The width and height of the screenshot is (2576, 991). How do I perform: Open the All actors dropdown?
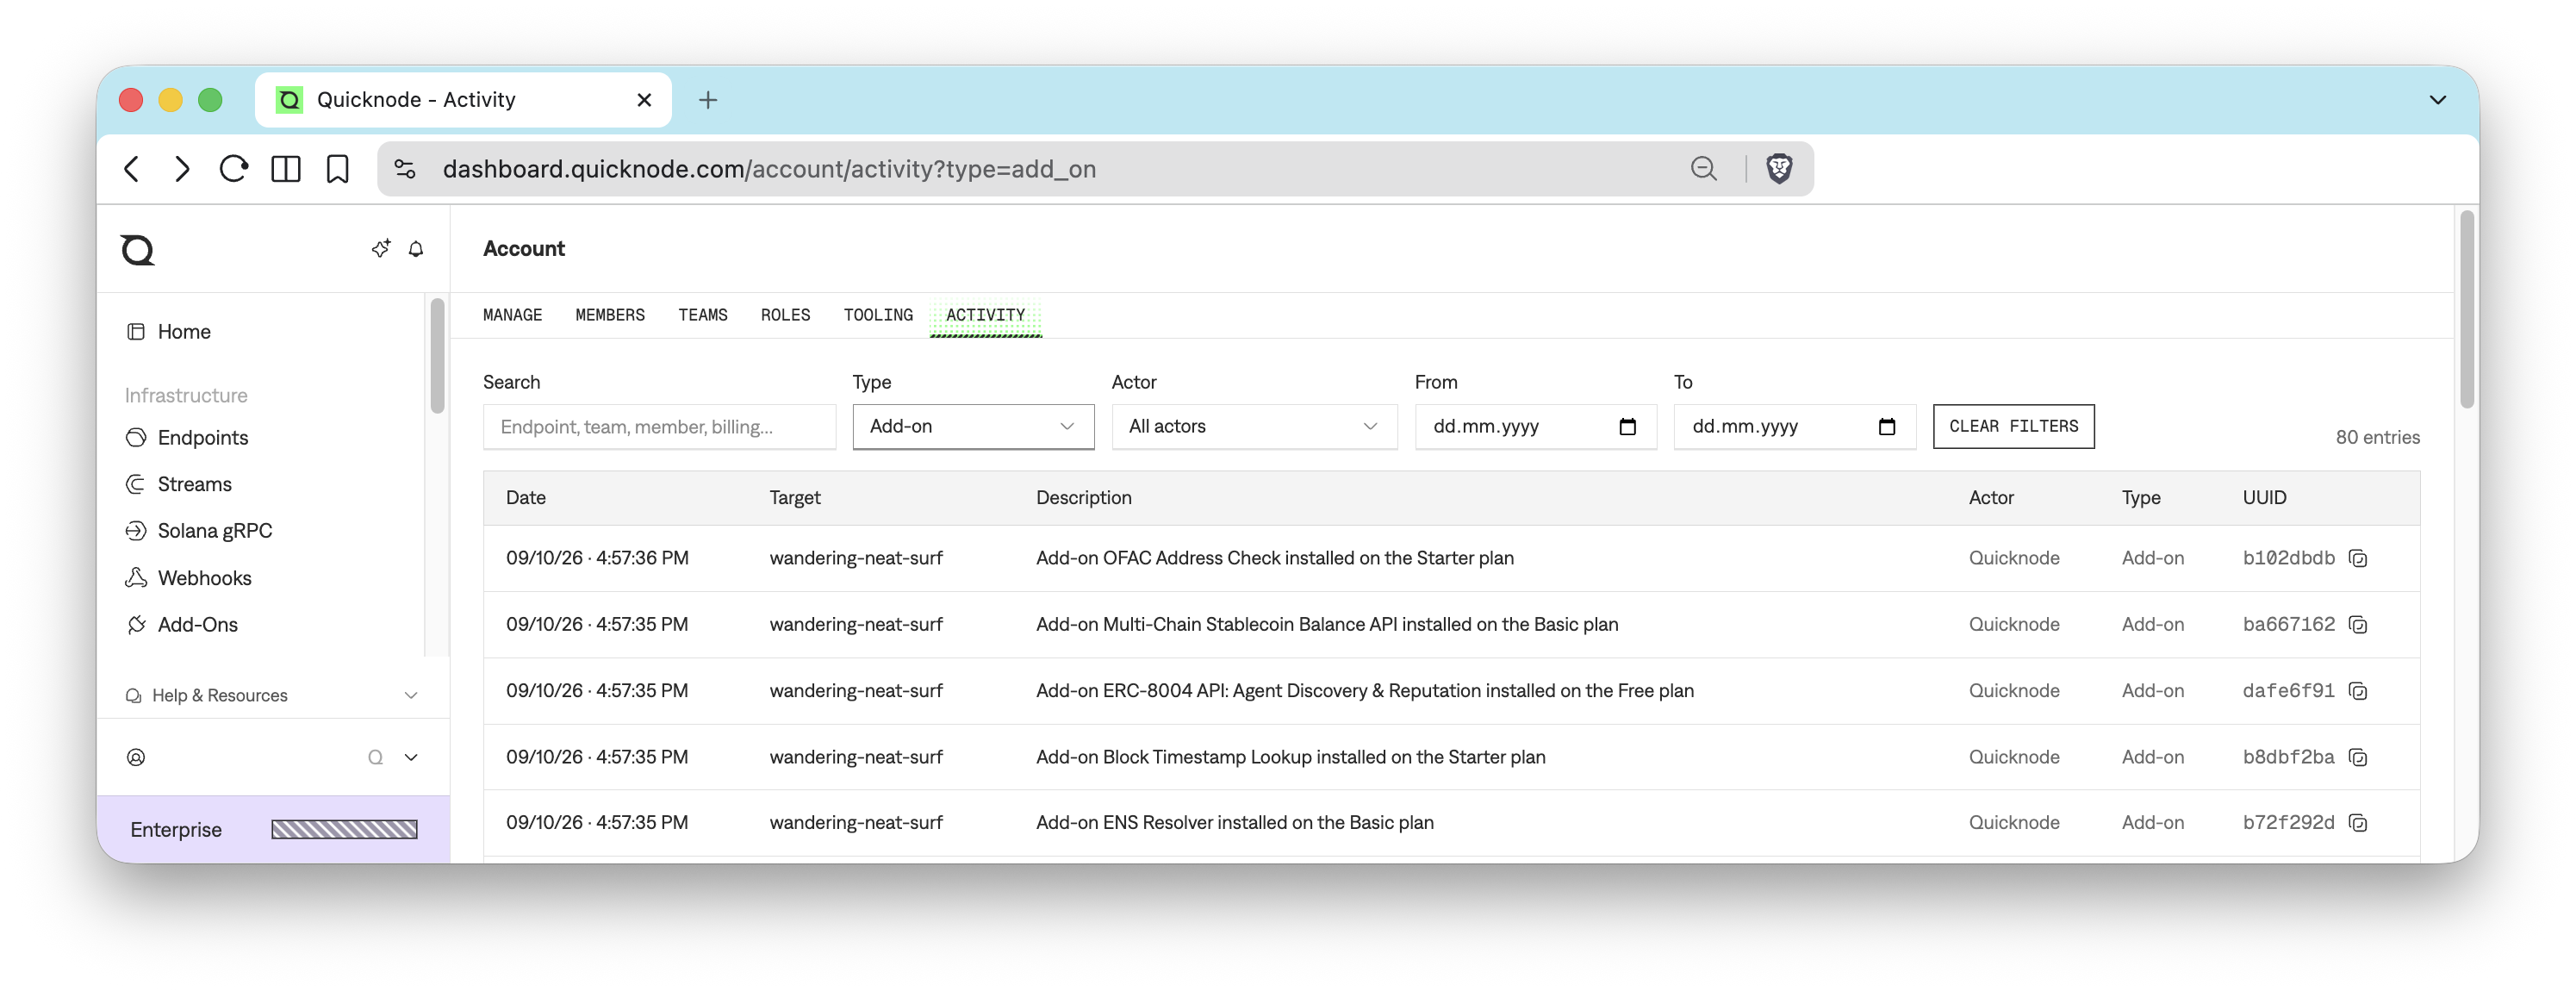pos(1254,427)
